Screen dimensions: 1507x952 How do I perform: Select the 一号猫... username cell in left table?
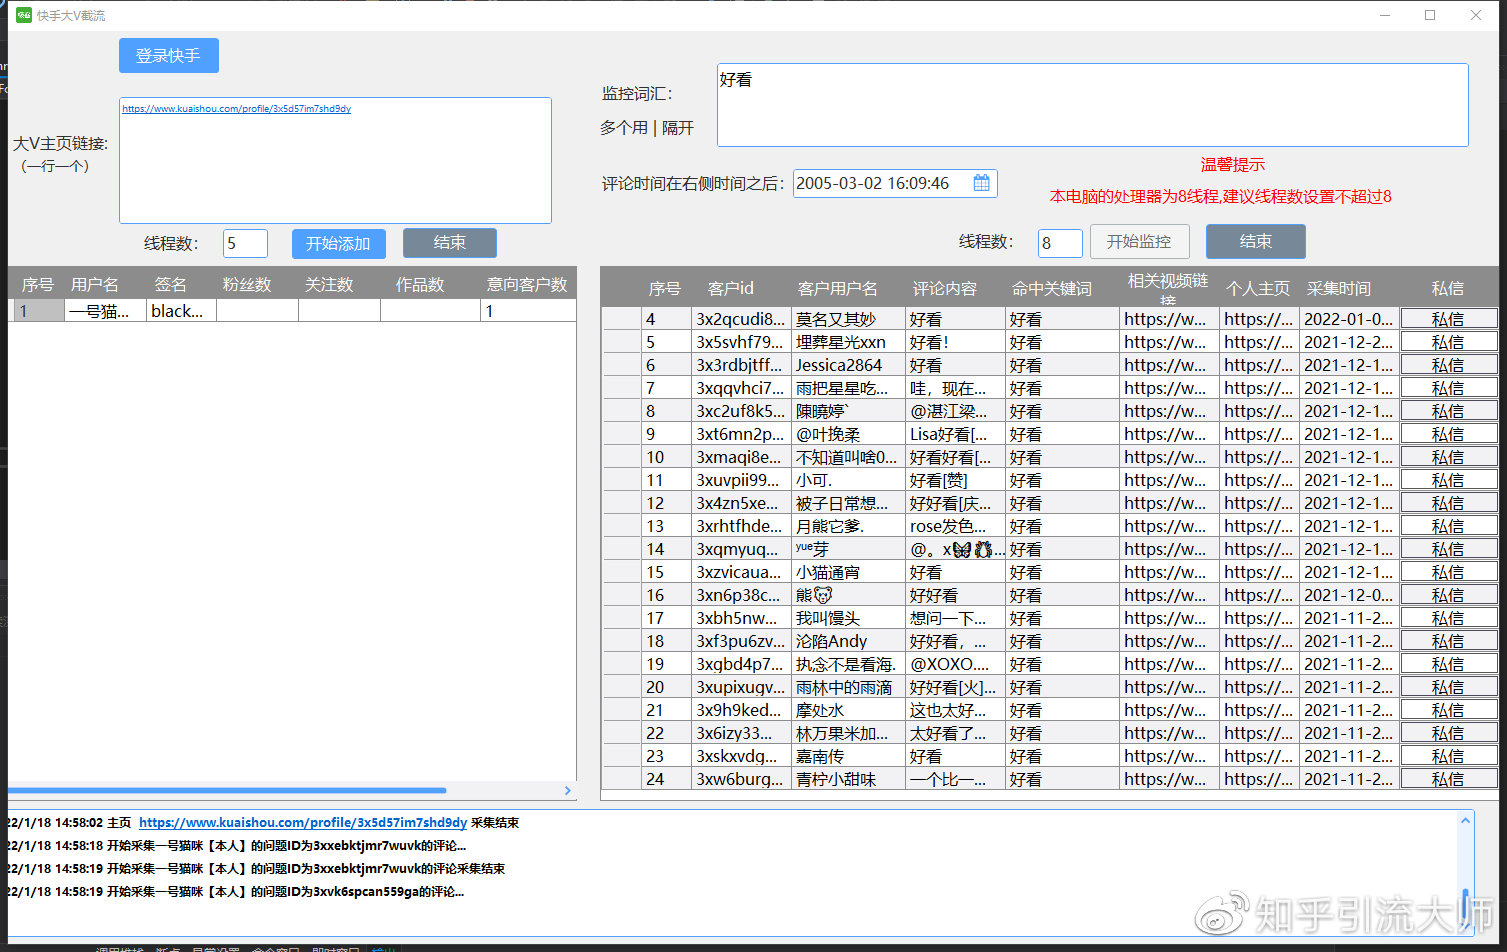(x=105, y=311)
